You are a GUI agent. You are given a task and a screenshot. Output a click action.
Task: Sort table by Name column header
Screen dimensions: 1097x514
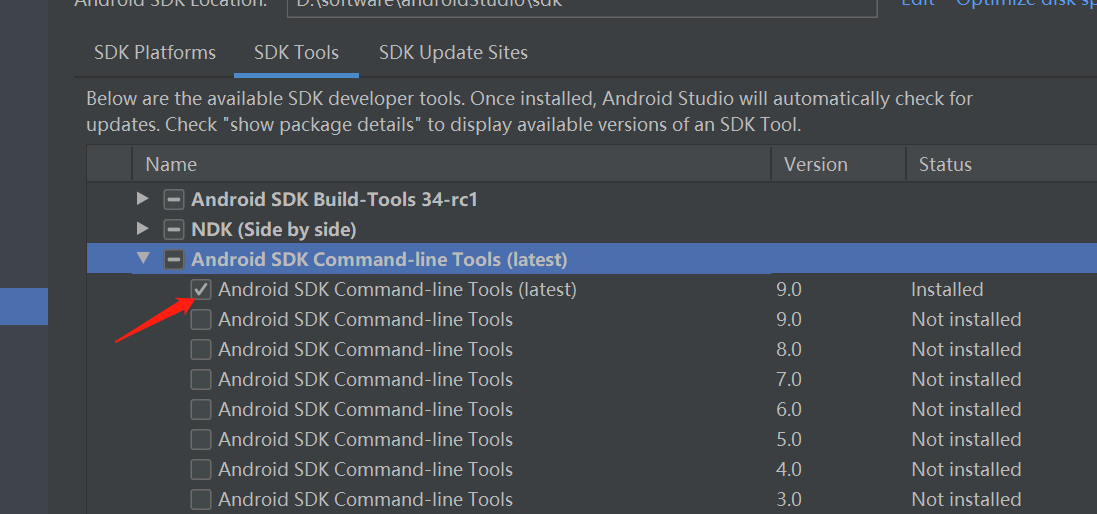point(171,165)
